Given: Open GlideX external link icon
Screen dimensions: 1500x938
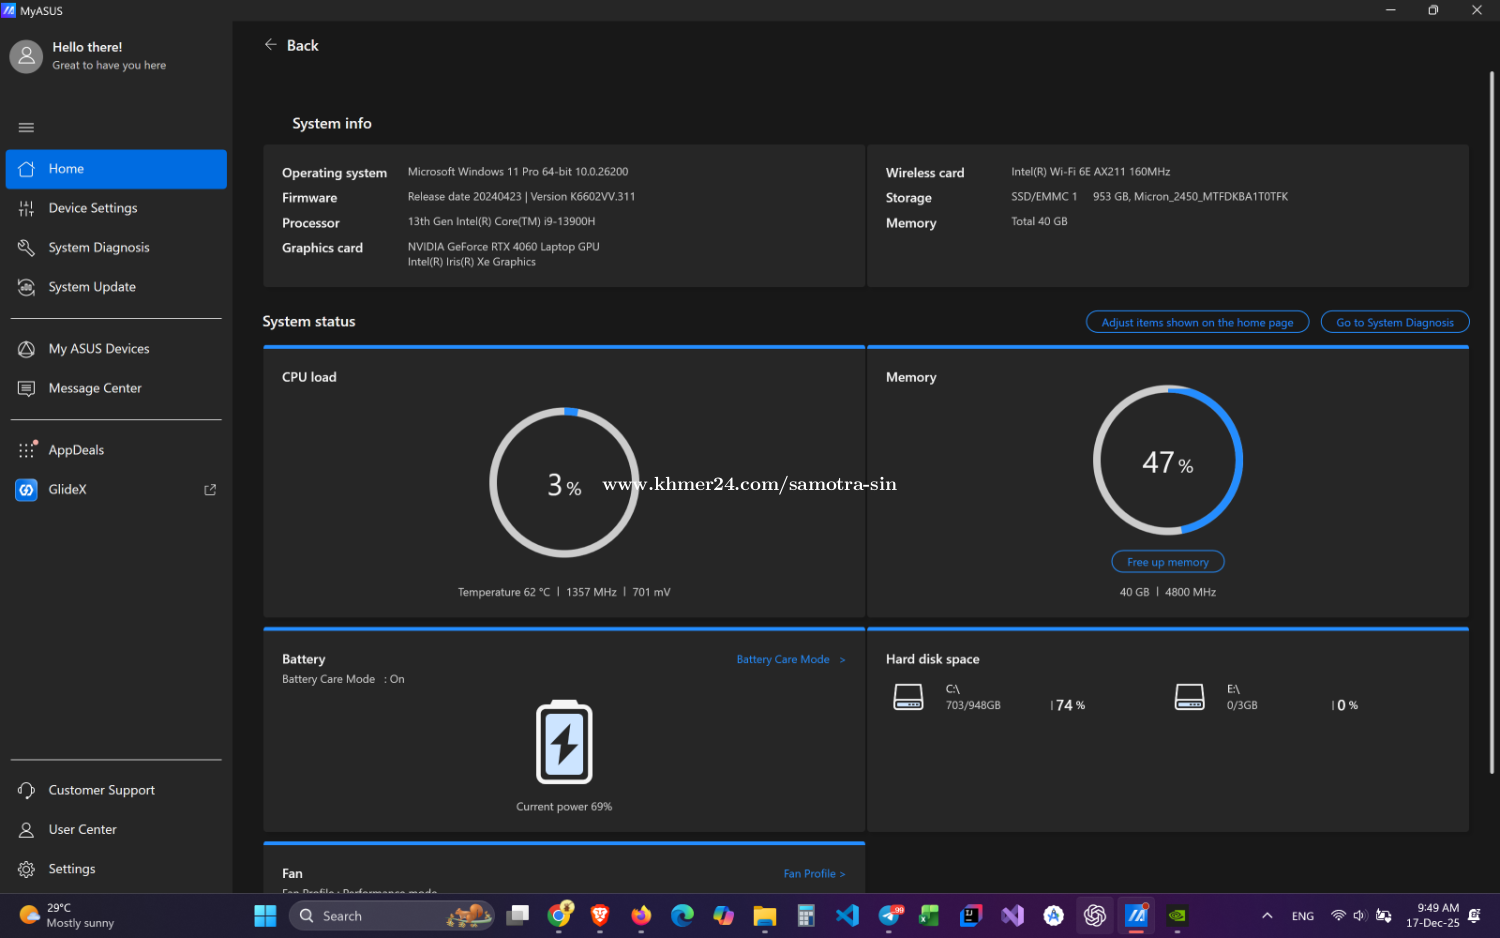Looking at the screenshot, I should tap(210, 490).
